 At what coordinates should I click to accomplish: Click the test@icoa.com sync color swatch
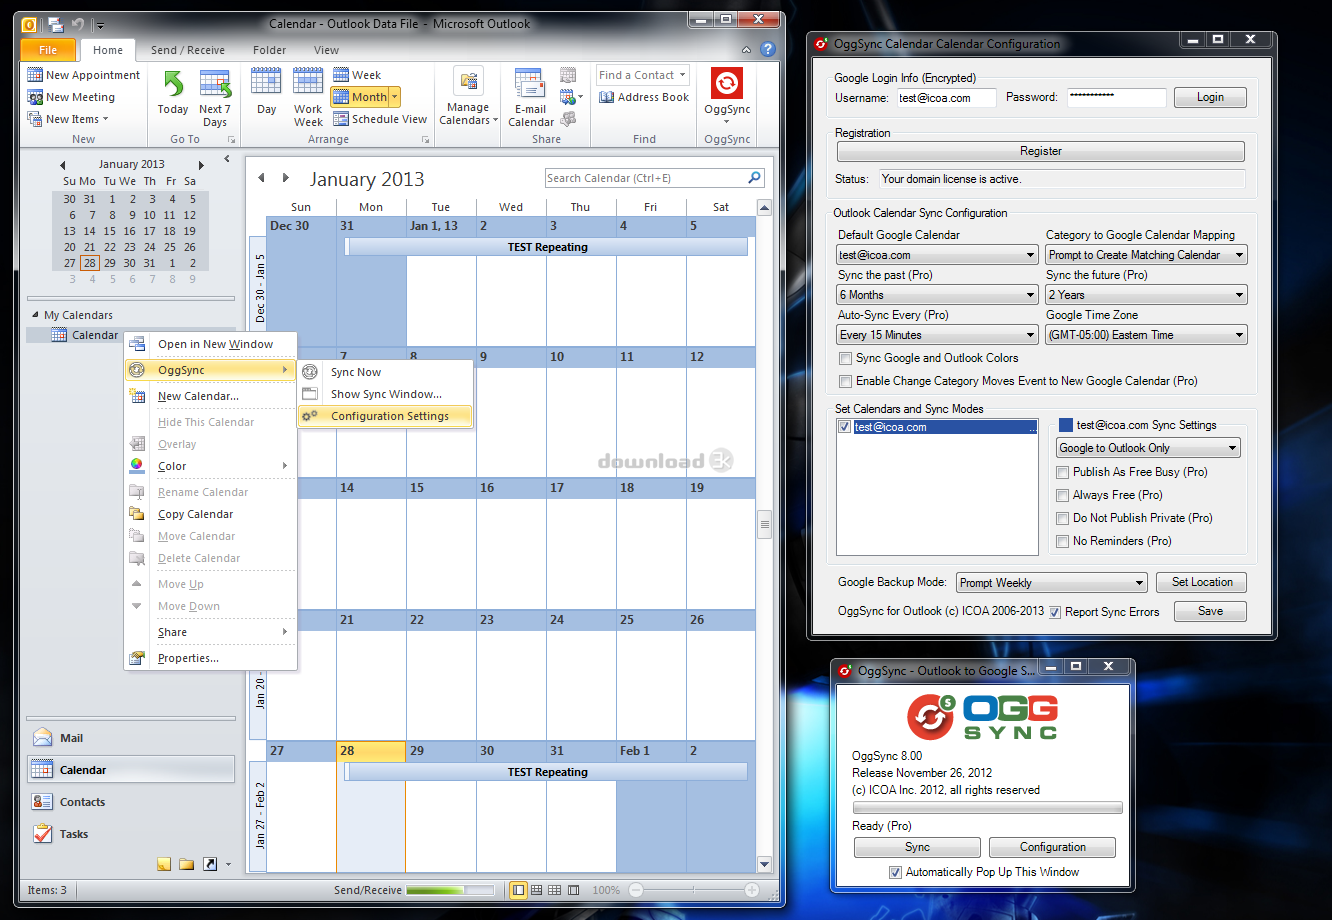tap(1066, 425)
